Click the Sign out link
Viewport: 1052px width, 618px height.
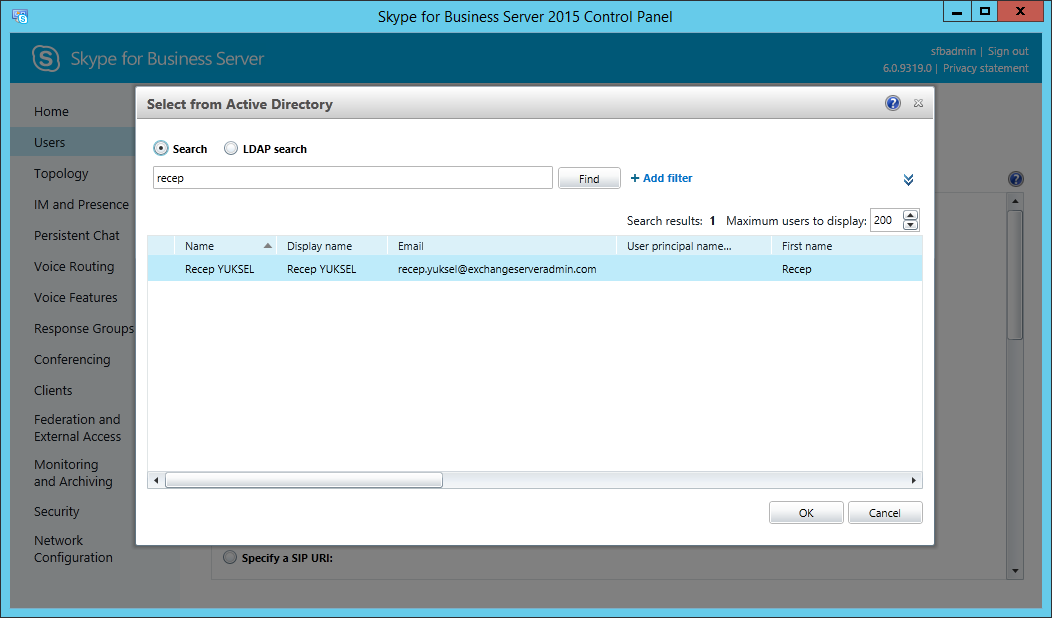pos(1008,51)
